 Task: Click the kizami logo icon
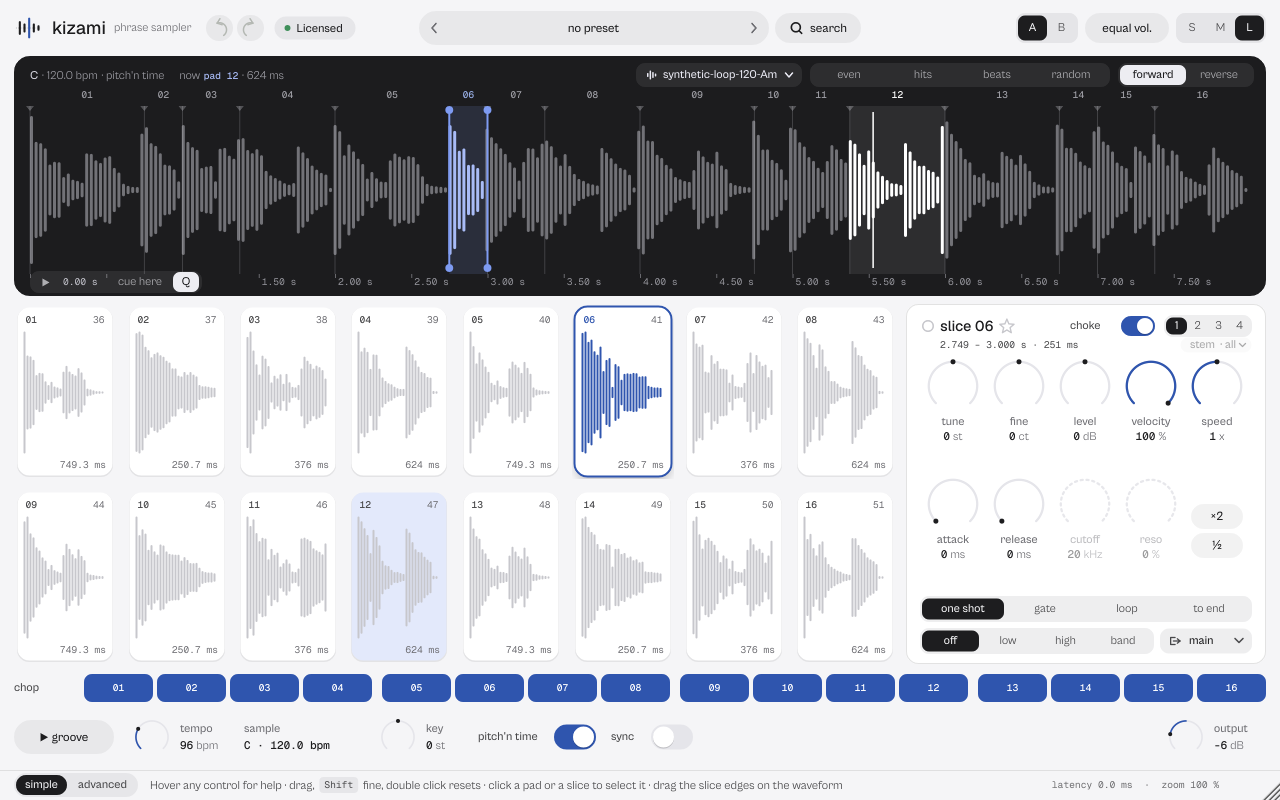click(30, 28)
